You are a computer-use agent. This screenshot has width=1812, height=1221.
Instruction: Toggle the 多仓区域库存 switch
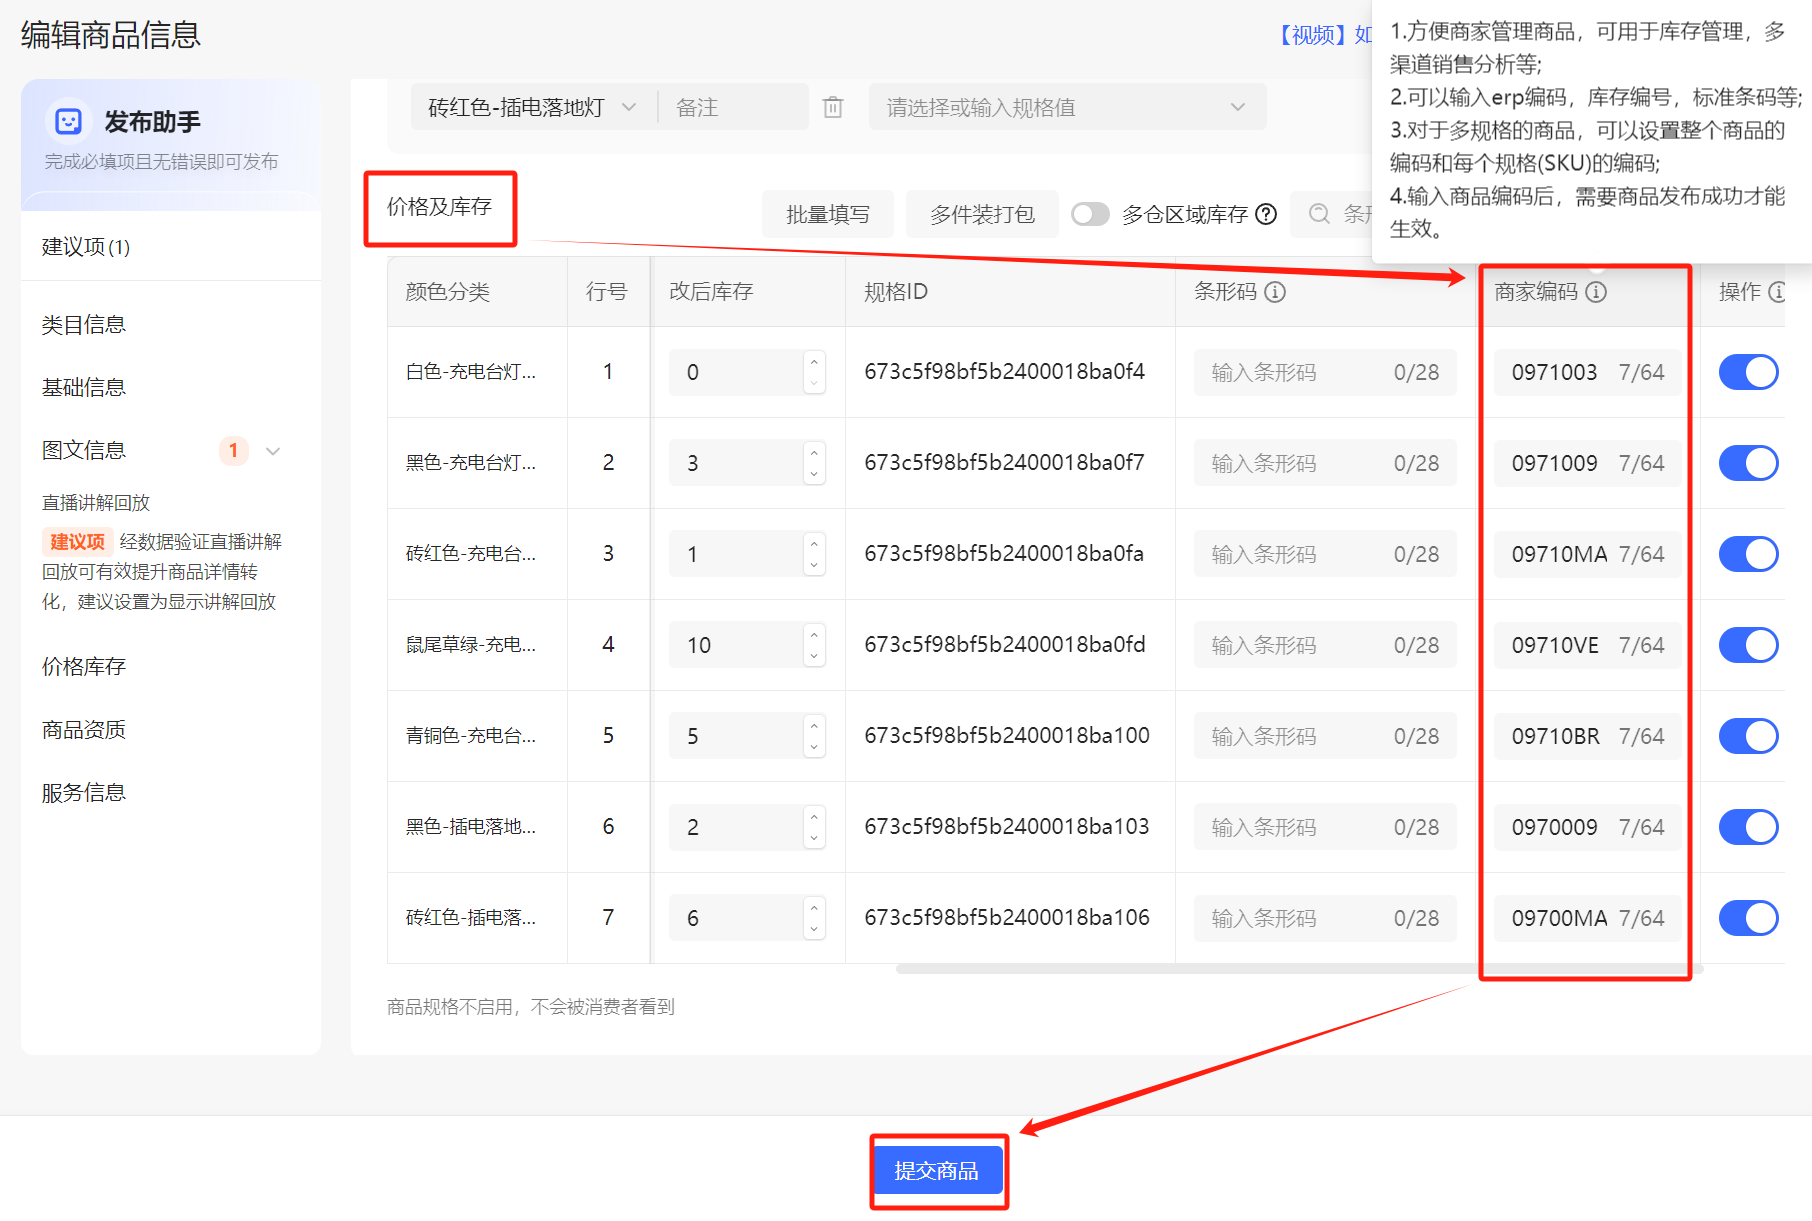pyautogui.click(x=1090, y=214)
